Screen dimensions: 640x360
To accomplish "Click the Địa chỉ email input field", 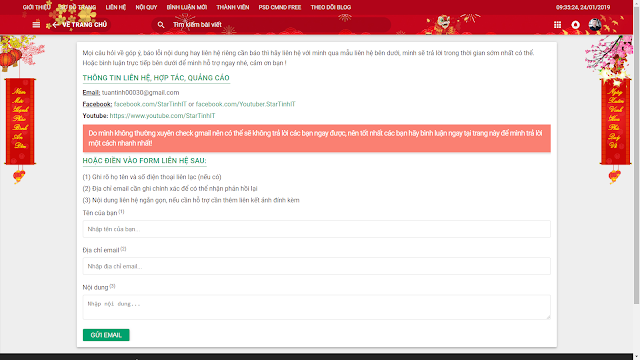I will (x=316, y=266).
